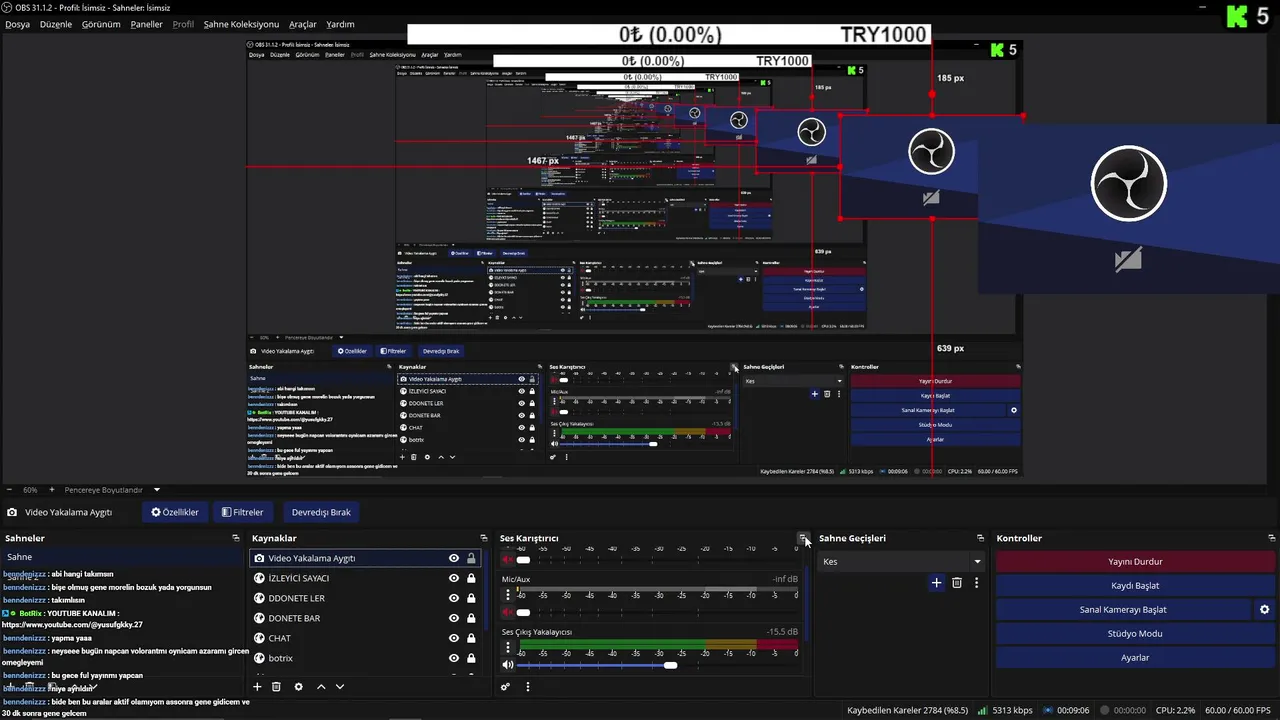Select the botrix source row
The height and width of the screenshot is (720, 1280).
[363, 658]
